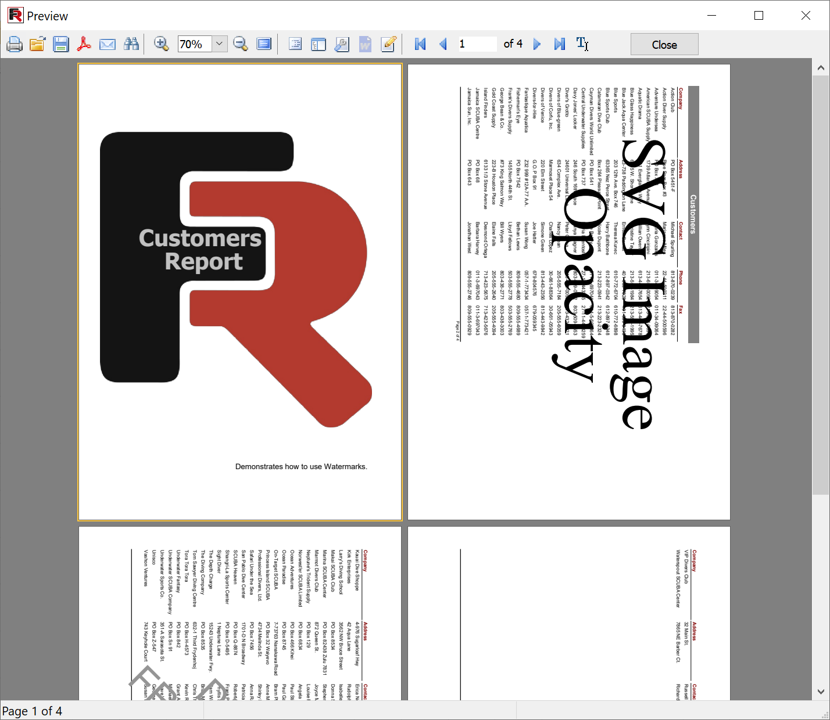Image resolution: width=830 pixels, height=720 pixels.
Task: Toggle the report outline panel
Action: coord(295,44)
